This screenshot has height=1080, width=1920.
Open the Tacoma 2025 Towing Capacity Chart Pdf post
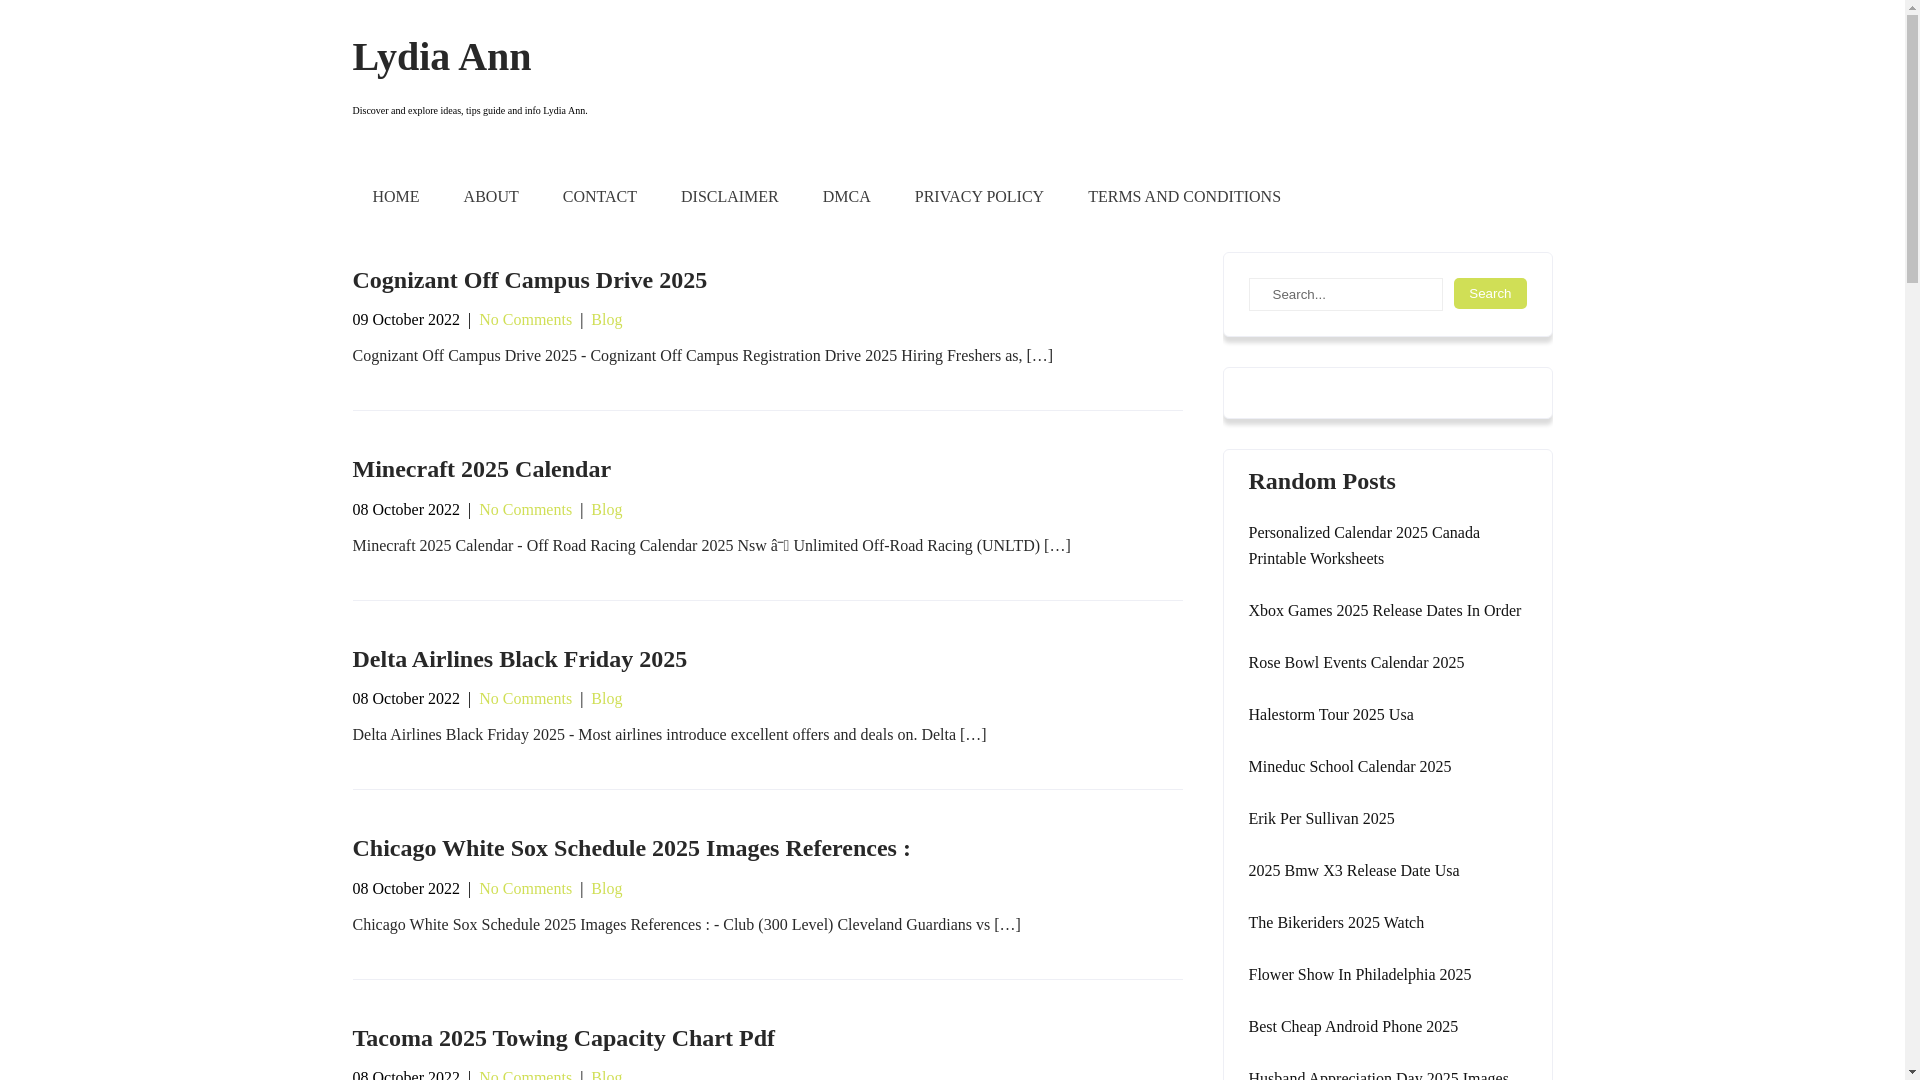click(x=563, y=1038)
